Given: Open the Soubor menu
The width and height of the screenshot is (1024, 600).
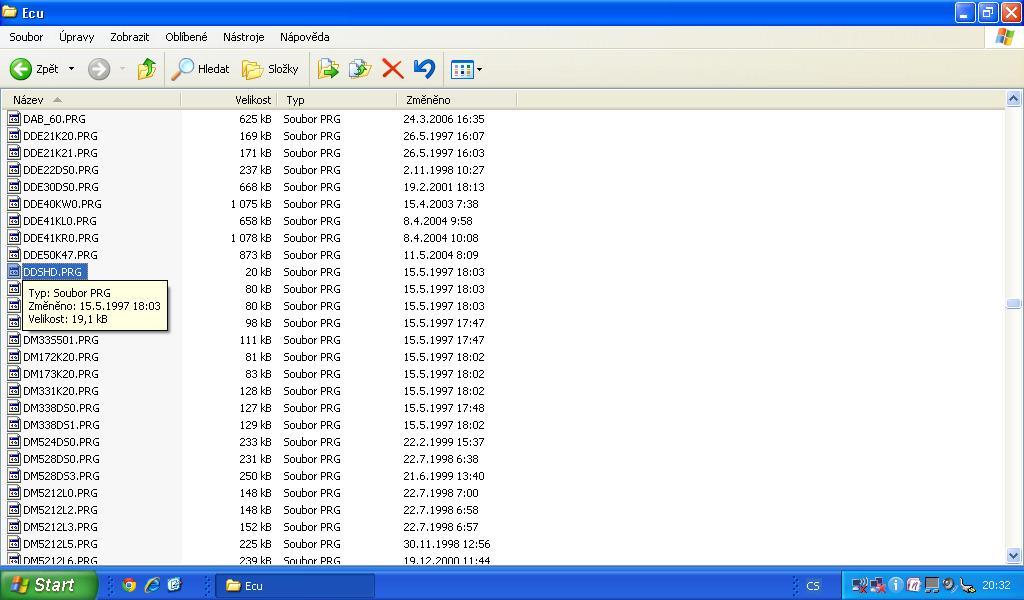Looking at the screenshot, I should pos(26,37).
